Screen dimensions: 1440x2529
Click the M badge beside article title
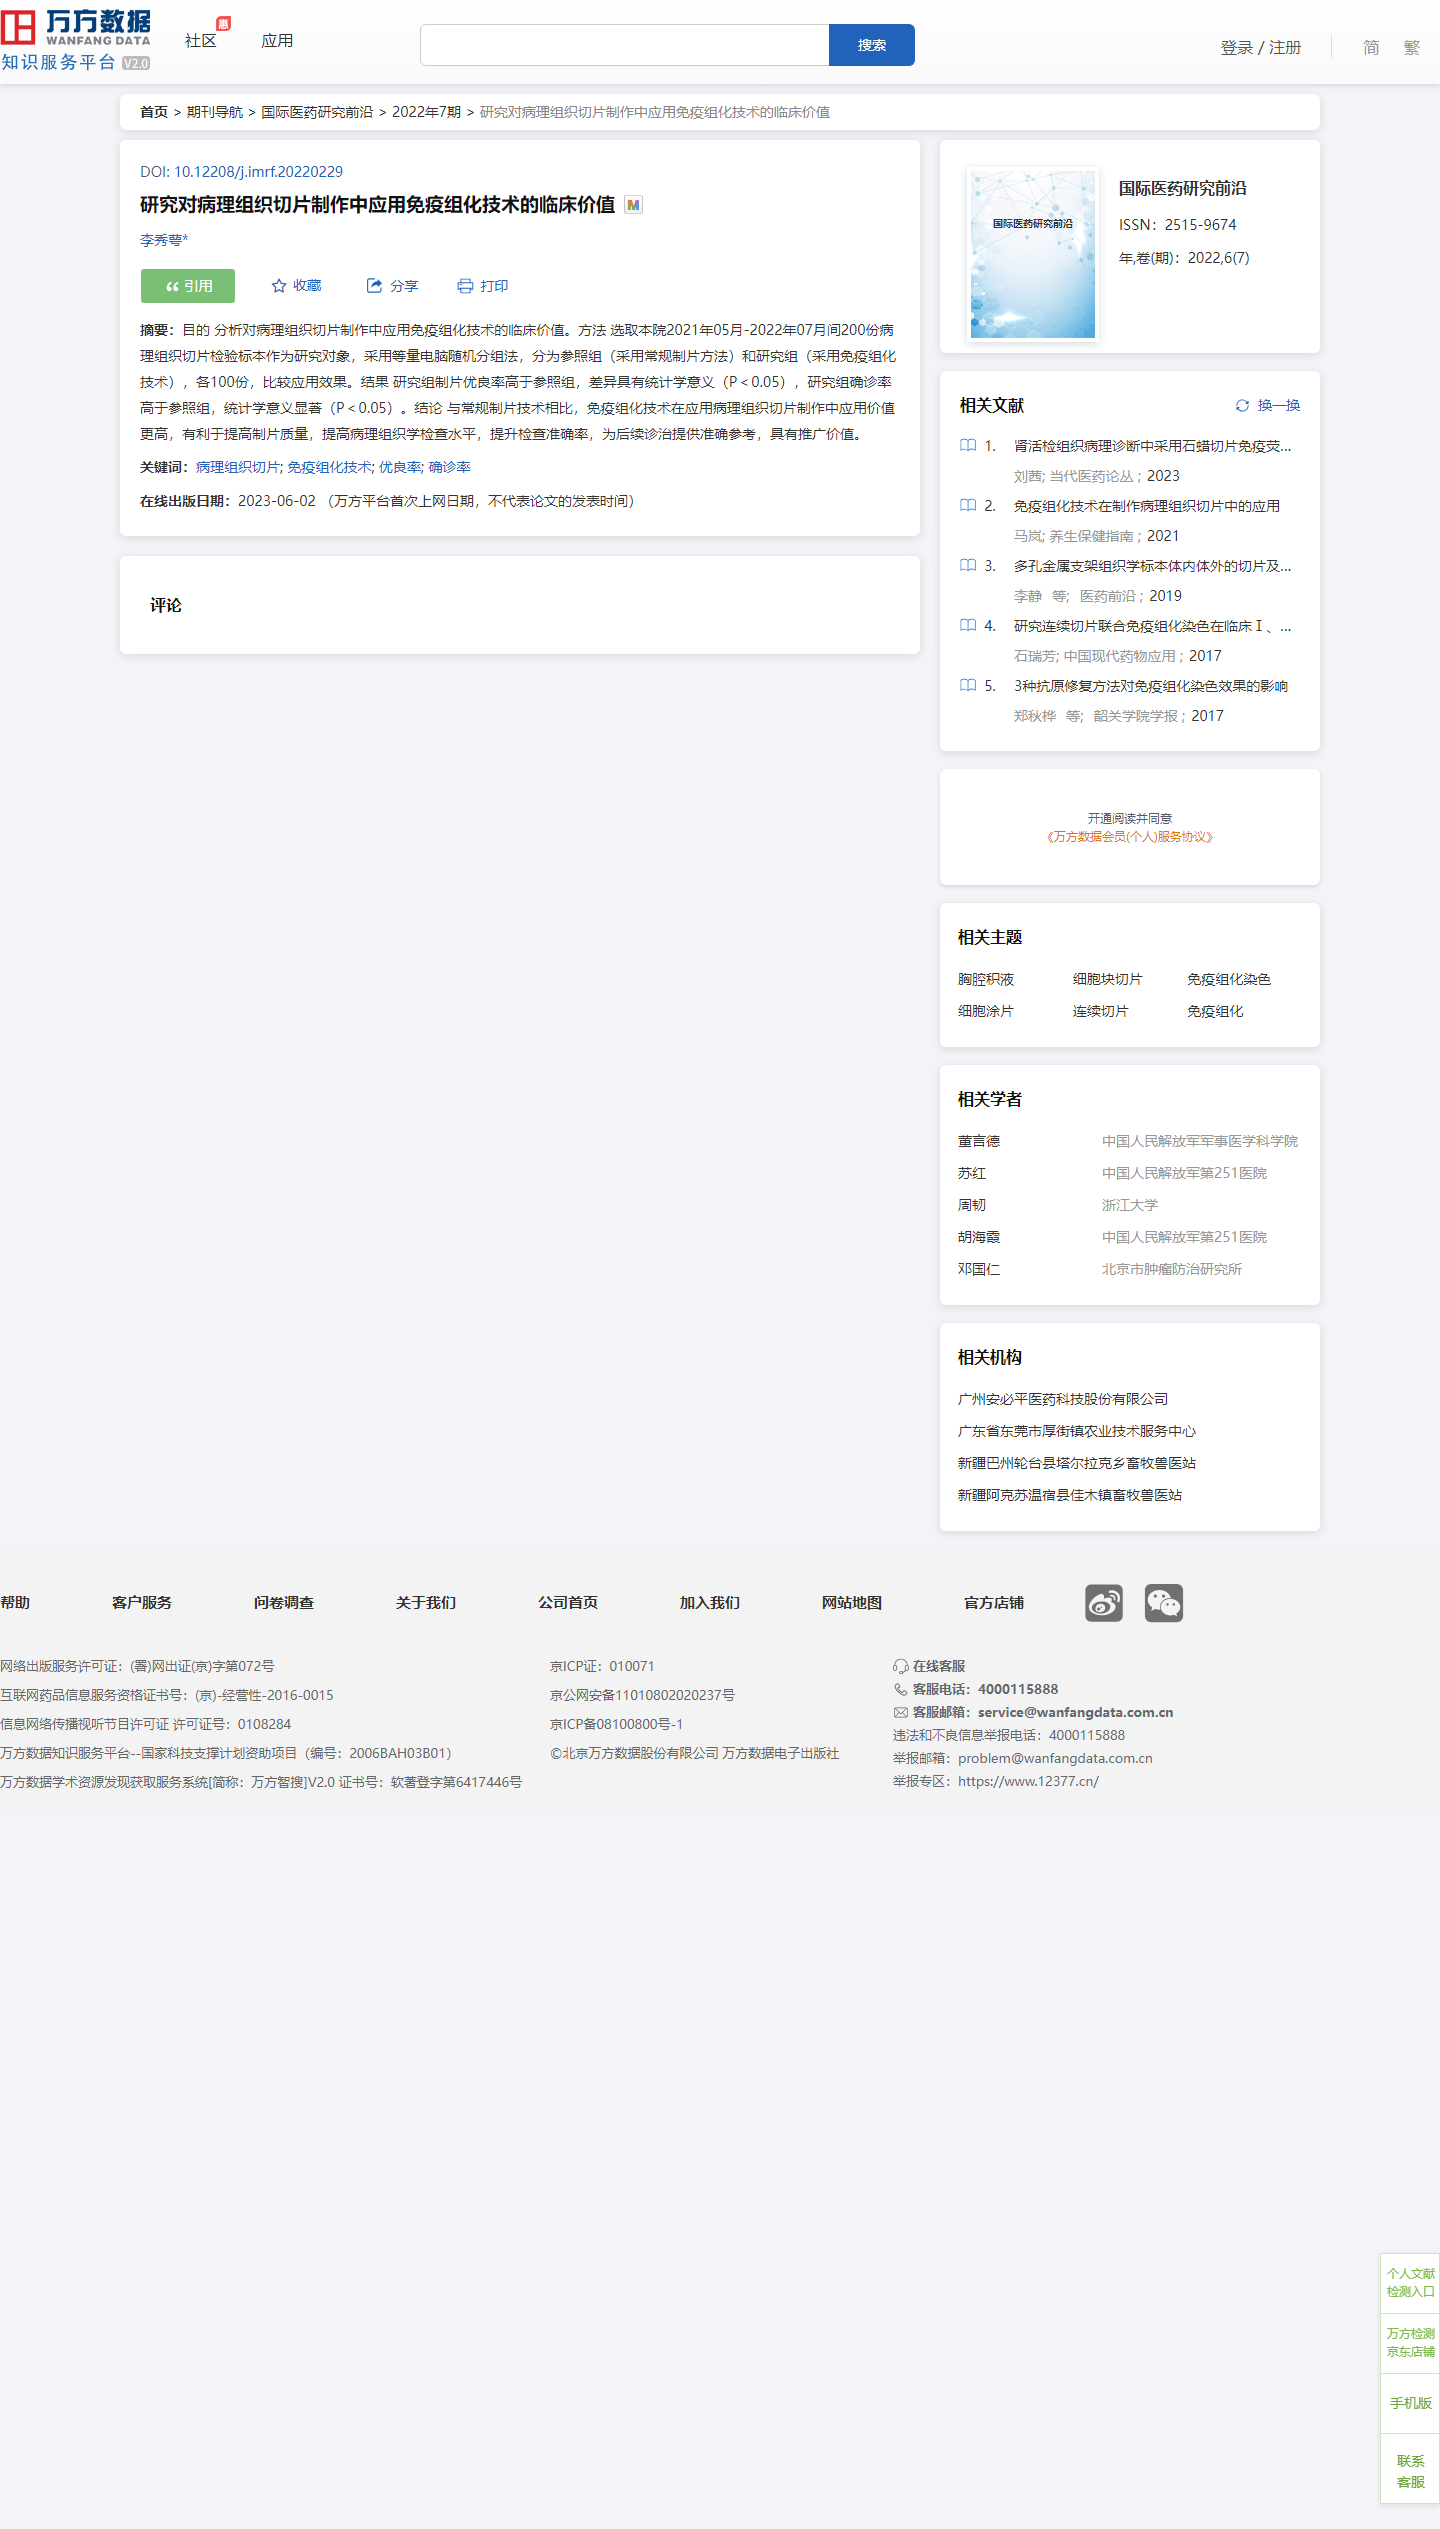click(633, 205)
